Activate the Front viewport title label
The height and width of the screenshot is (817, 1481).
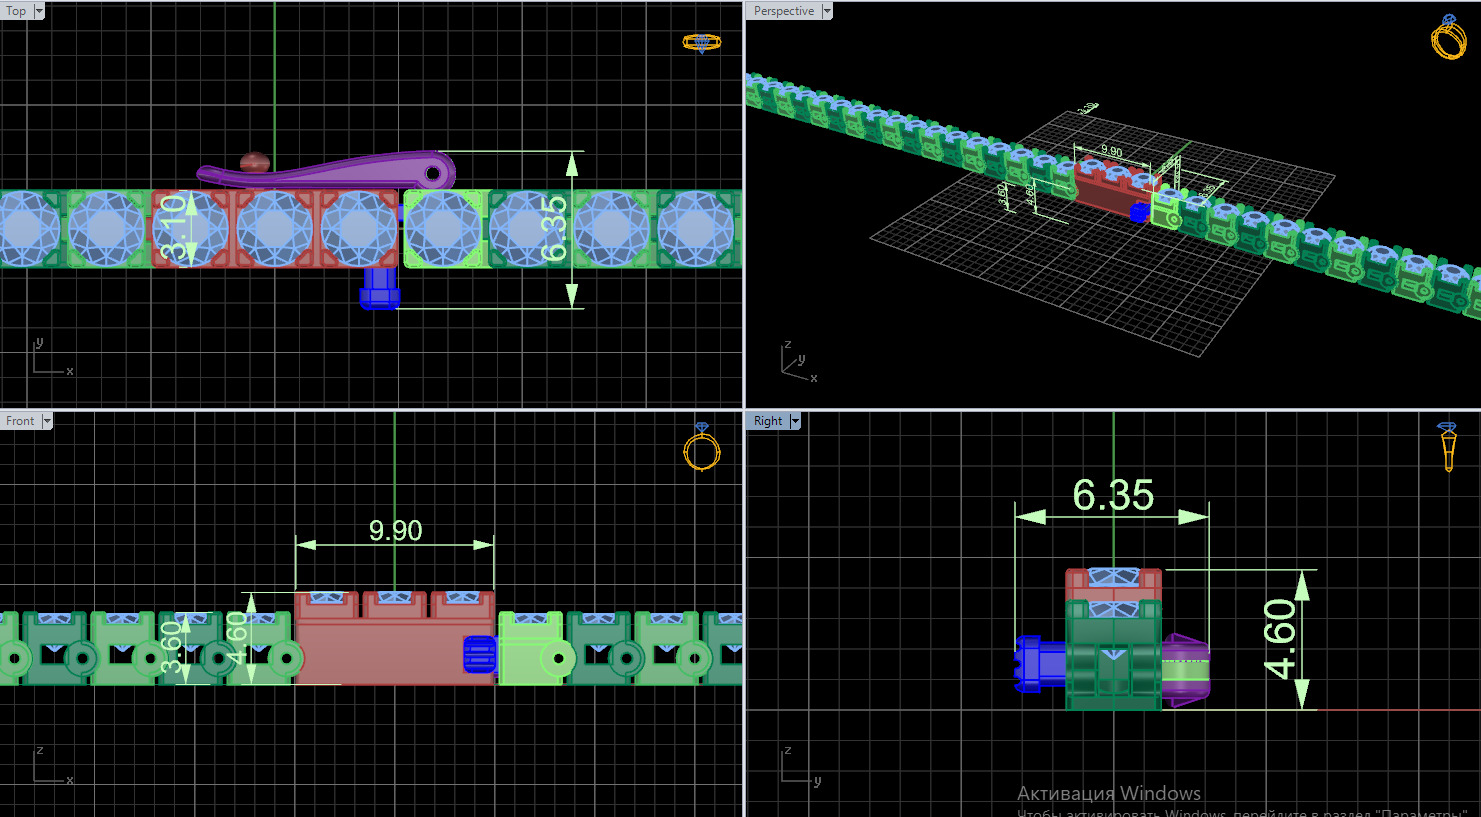(20, 421)
